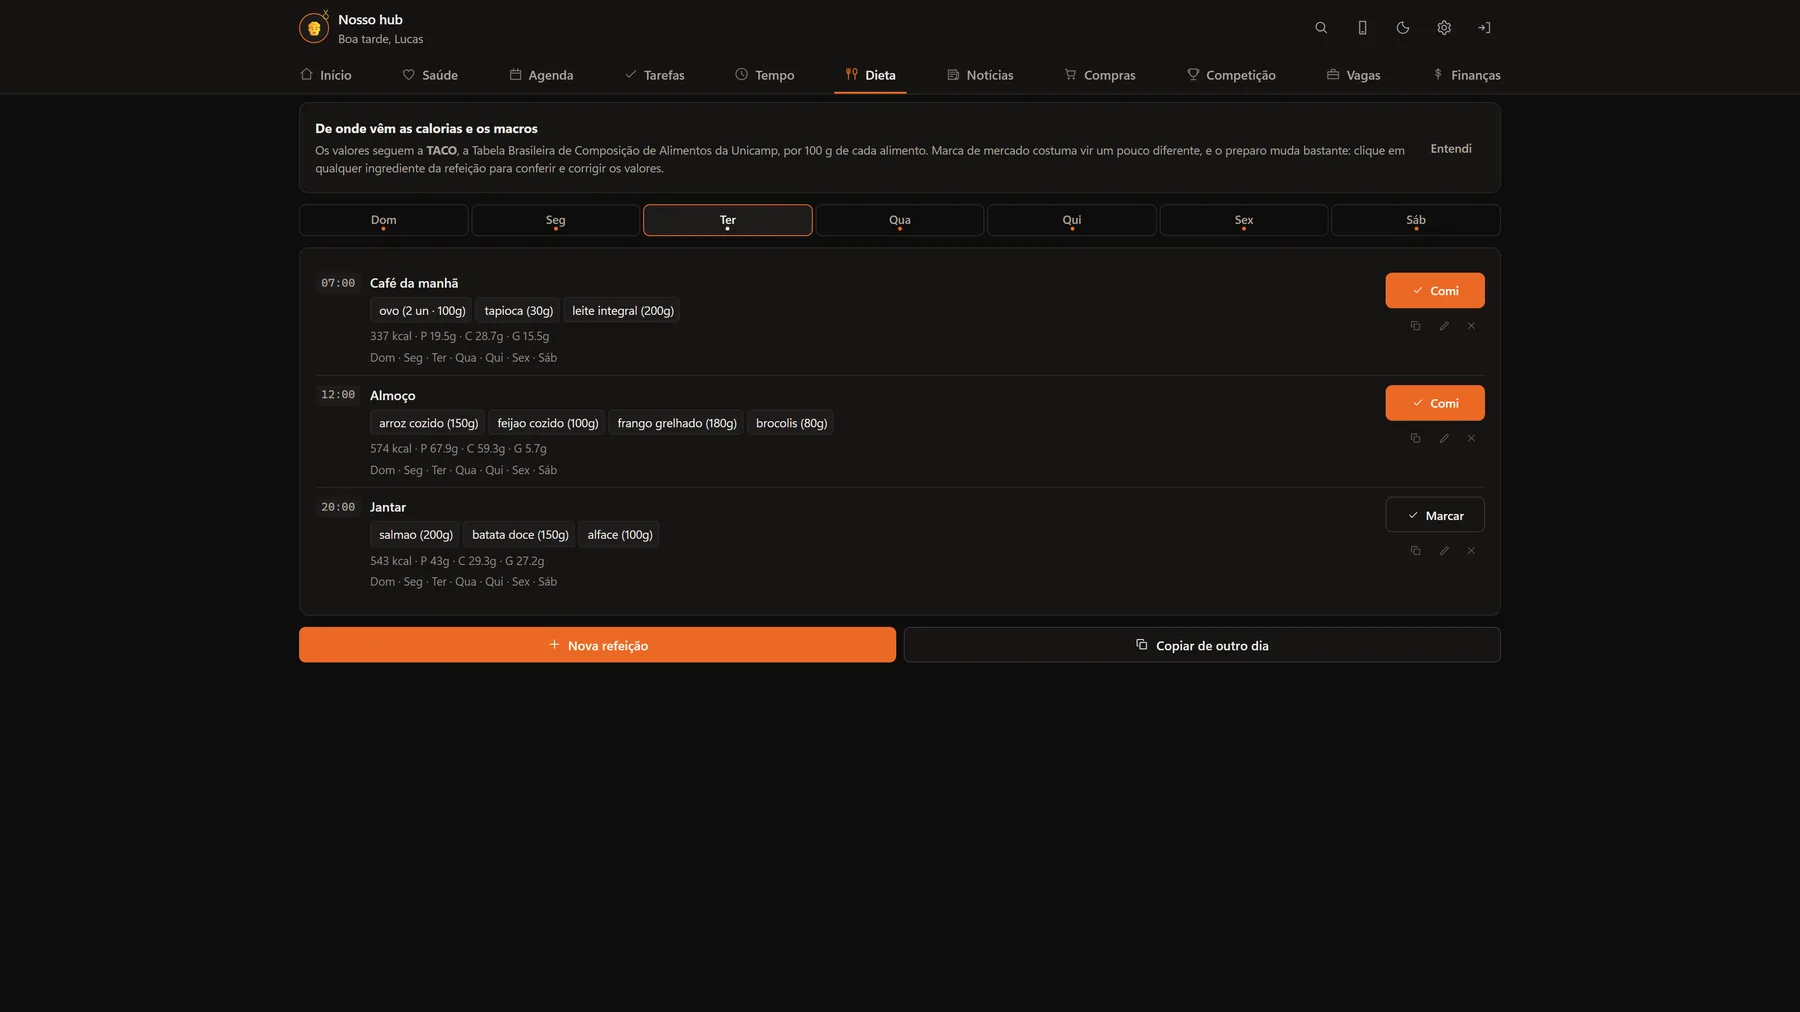Image resolution: width=1800 pixels, height=1012 pixels.
Task: Mark Jantar as eaten with Marcar
Action: (x=1435, y=515)
